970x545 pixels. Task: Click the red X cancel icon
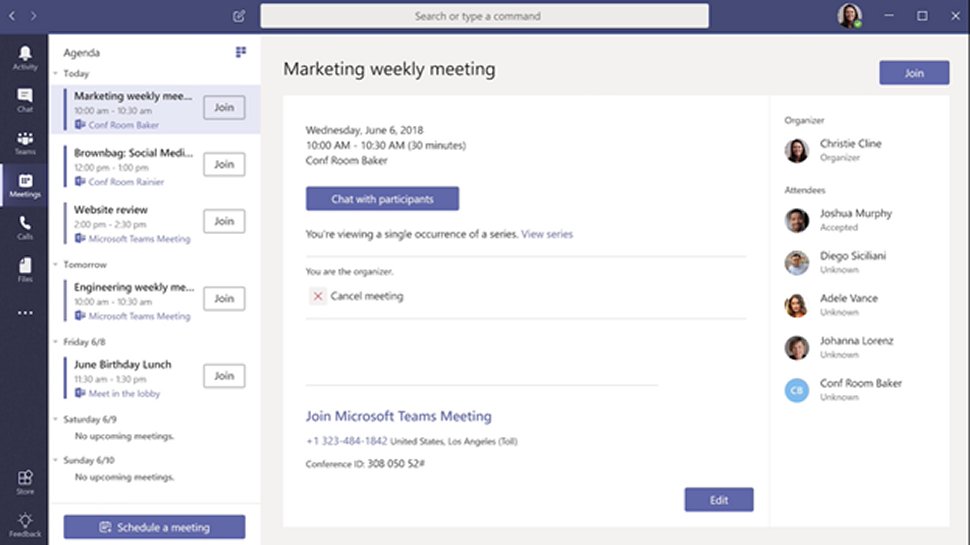coord(317,296)
